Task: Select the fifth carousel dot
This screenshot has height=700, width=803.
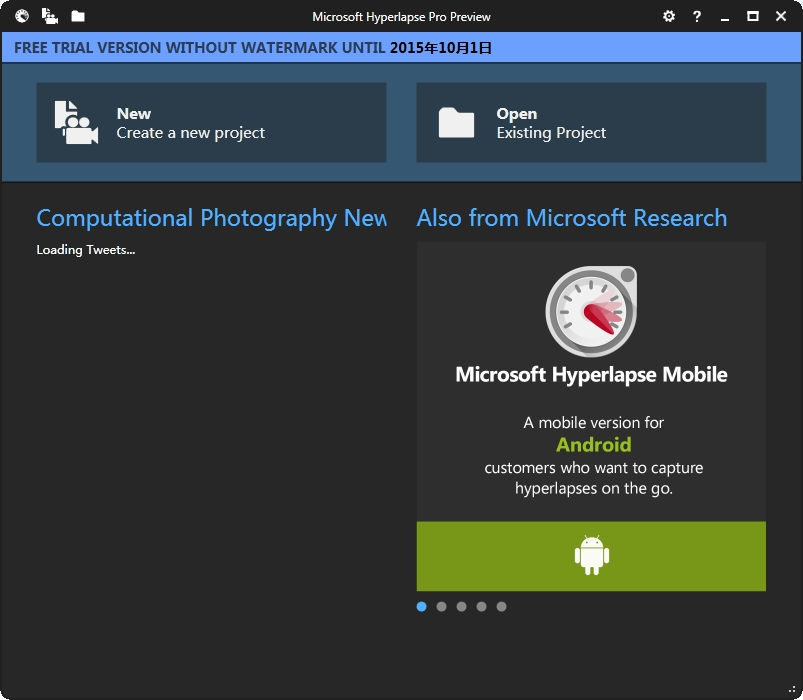Action: click(x=501, y=606)
